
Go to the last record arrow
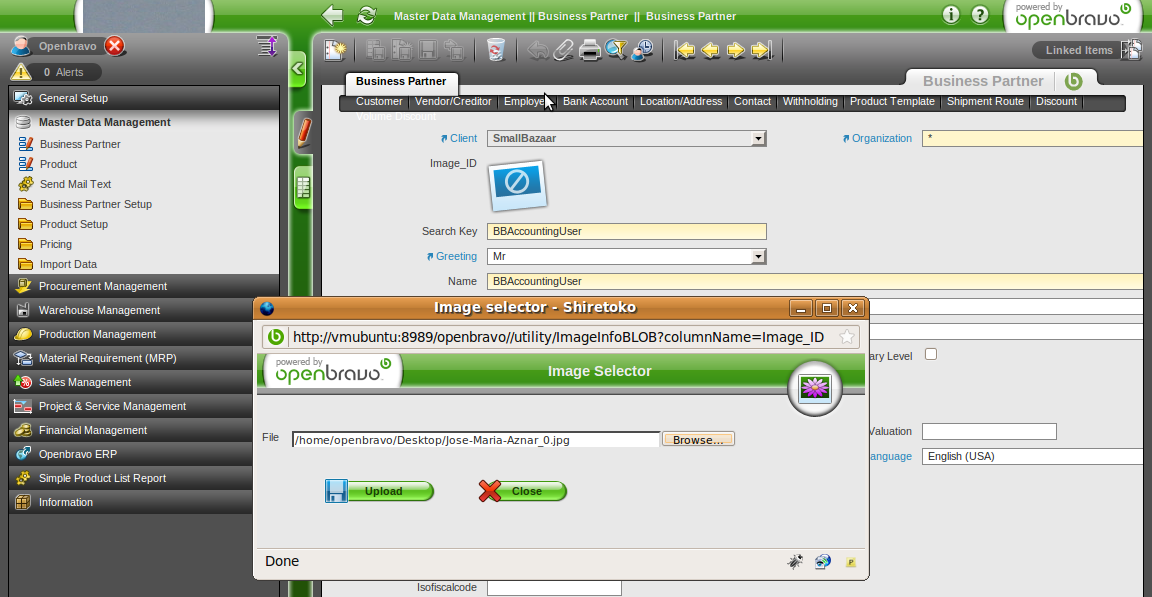762,50
